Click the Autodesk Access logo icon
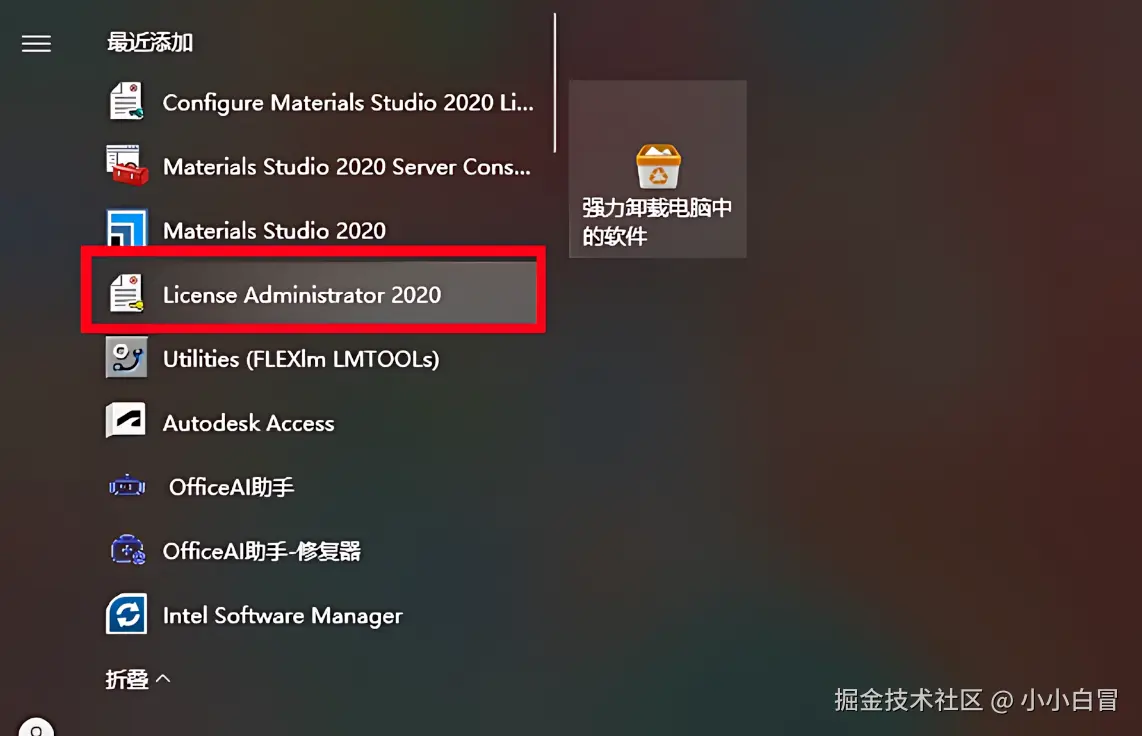The height and width of the screenshot is (736, 1142). pyautogui.click(x=126, y=421)
